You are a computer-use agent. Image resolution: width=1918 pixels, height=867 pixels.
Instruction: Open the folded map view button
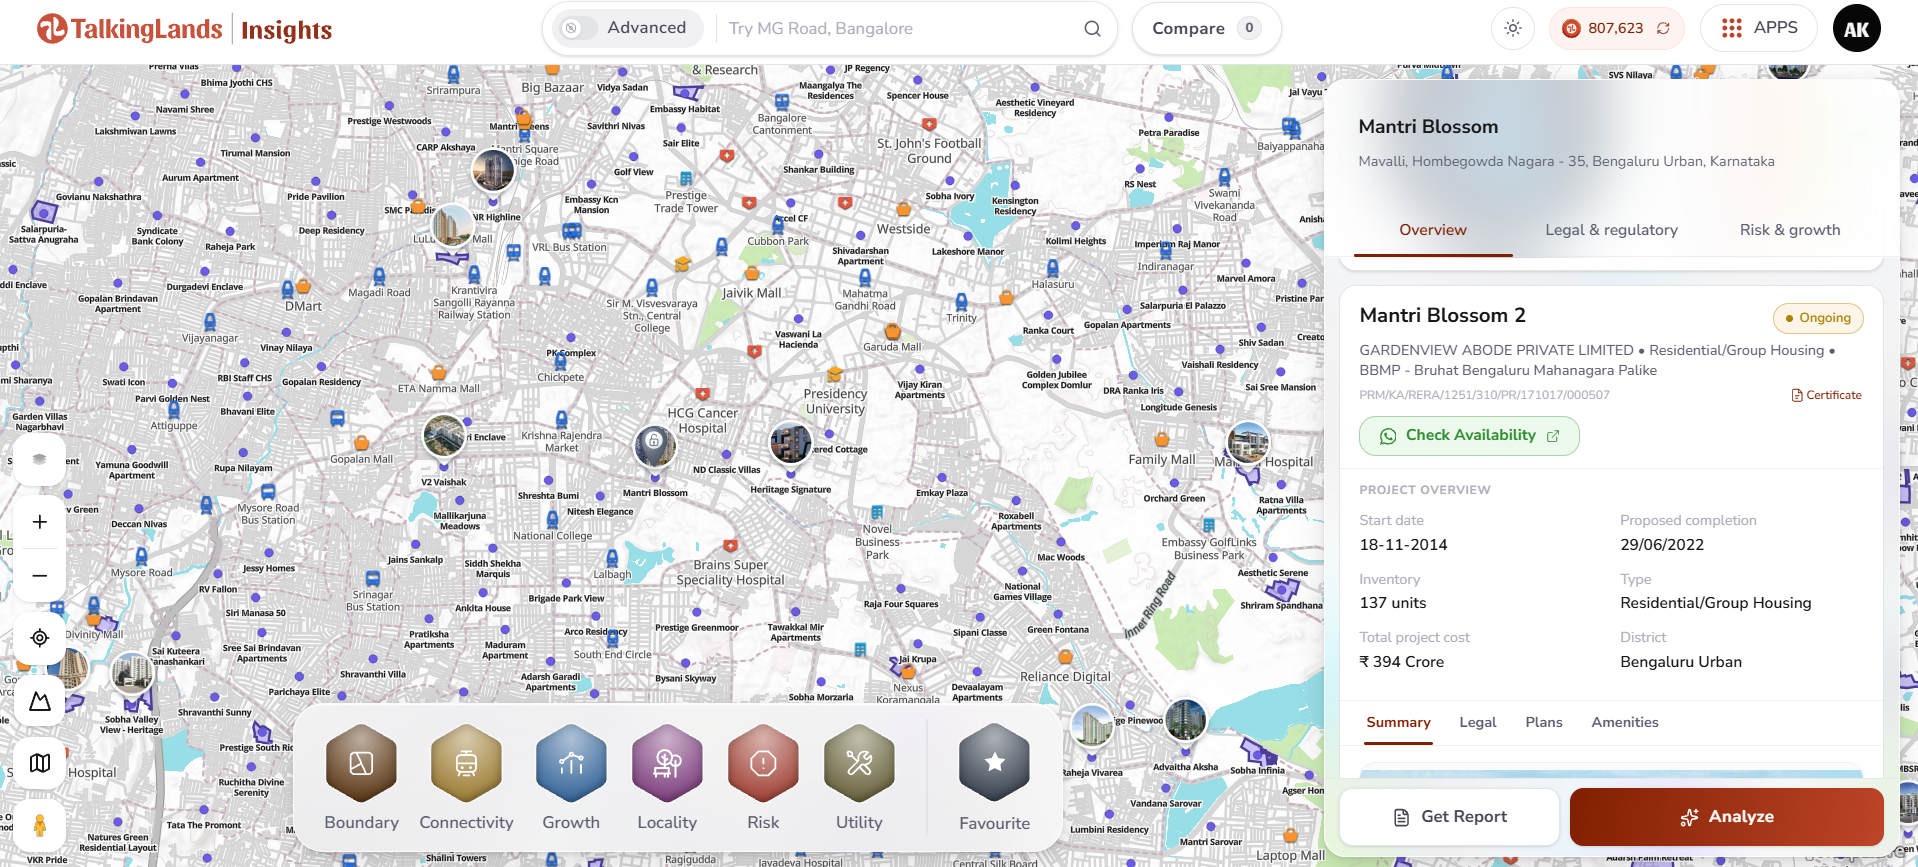coord(40,763)
